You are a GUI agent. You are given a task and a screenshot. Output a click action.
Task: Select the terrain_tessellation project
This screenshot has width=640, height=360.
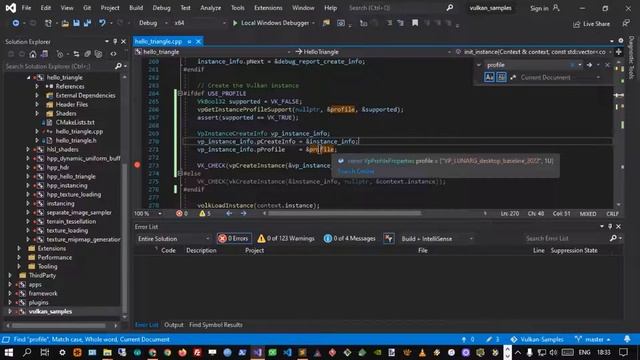[71, 221]
